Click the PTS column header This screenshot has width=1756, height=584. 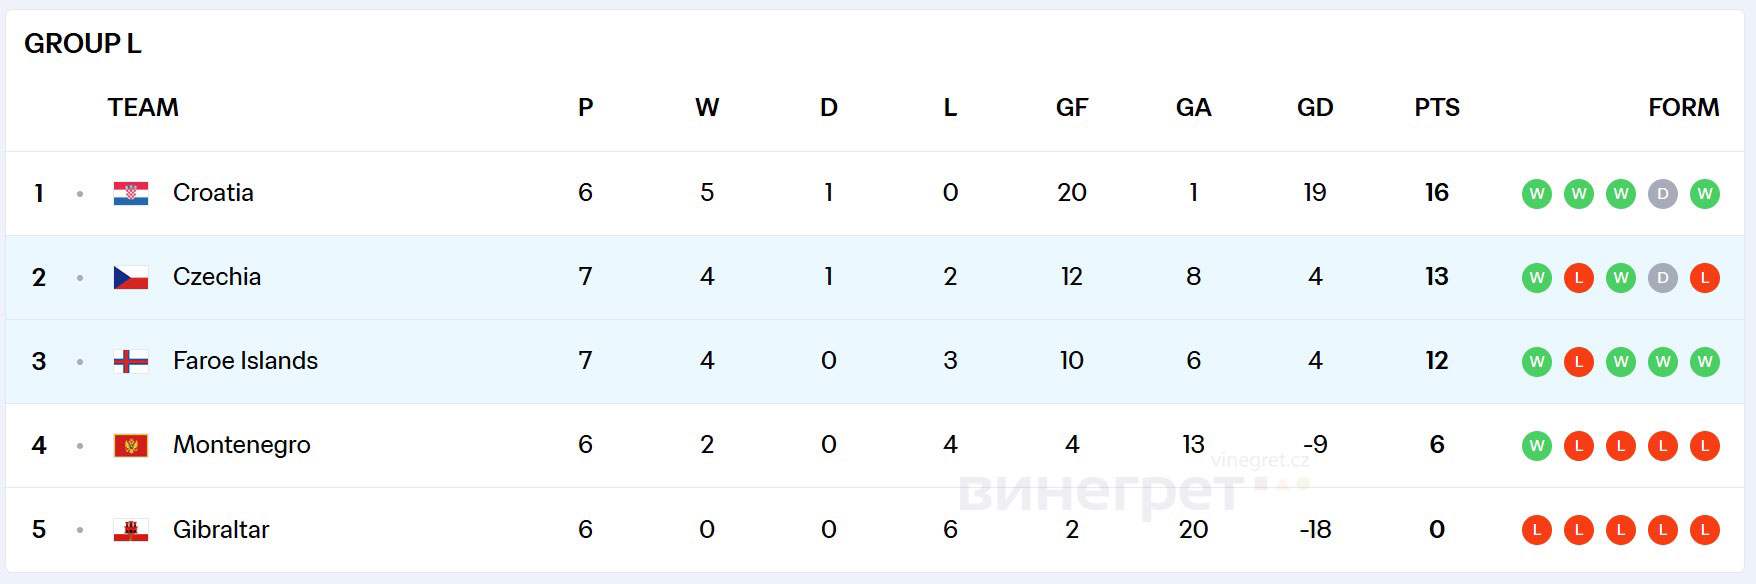[1437, 108]
